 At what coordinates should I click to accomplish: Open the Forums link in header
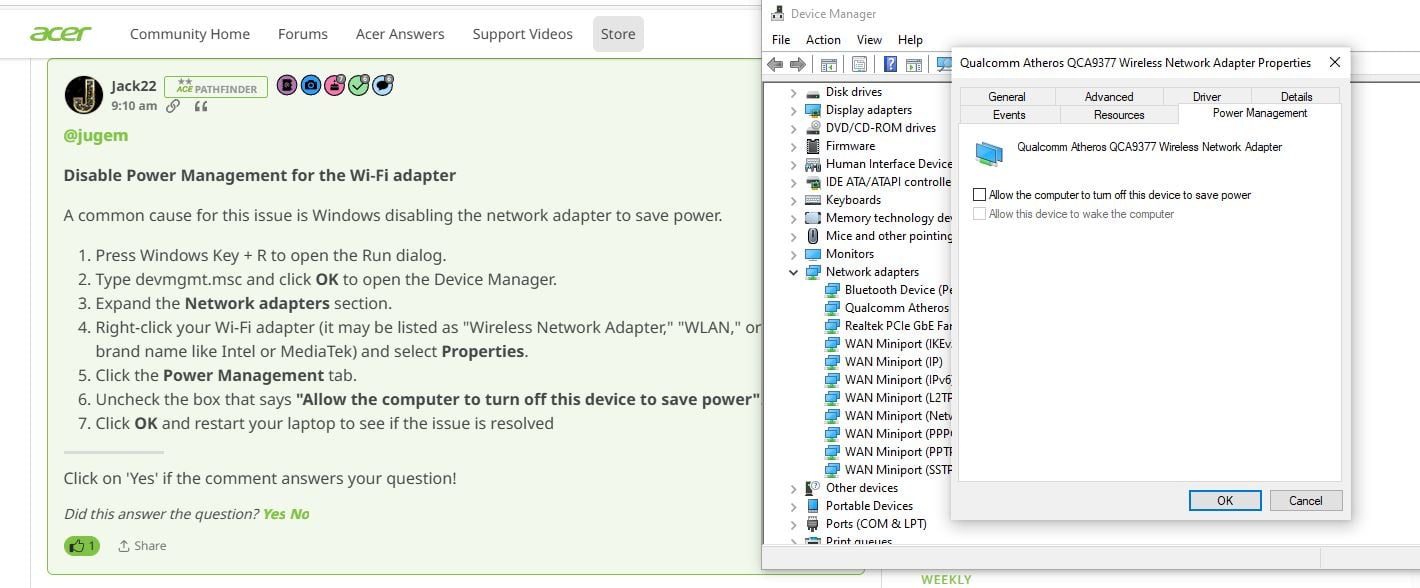click(303, 34)
